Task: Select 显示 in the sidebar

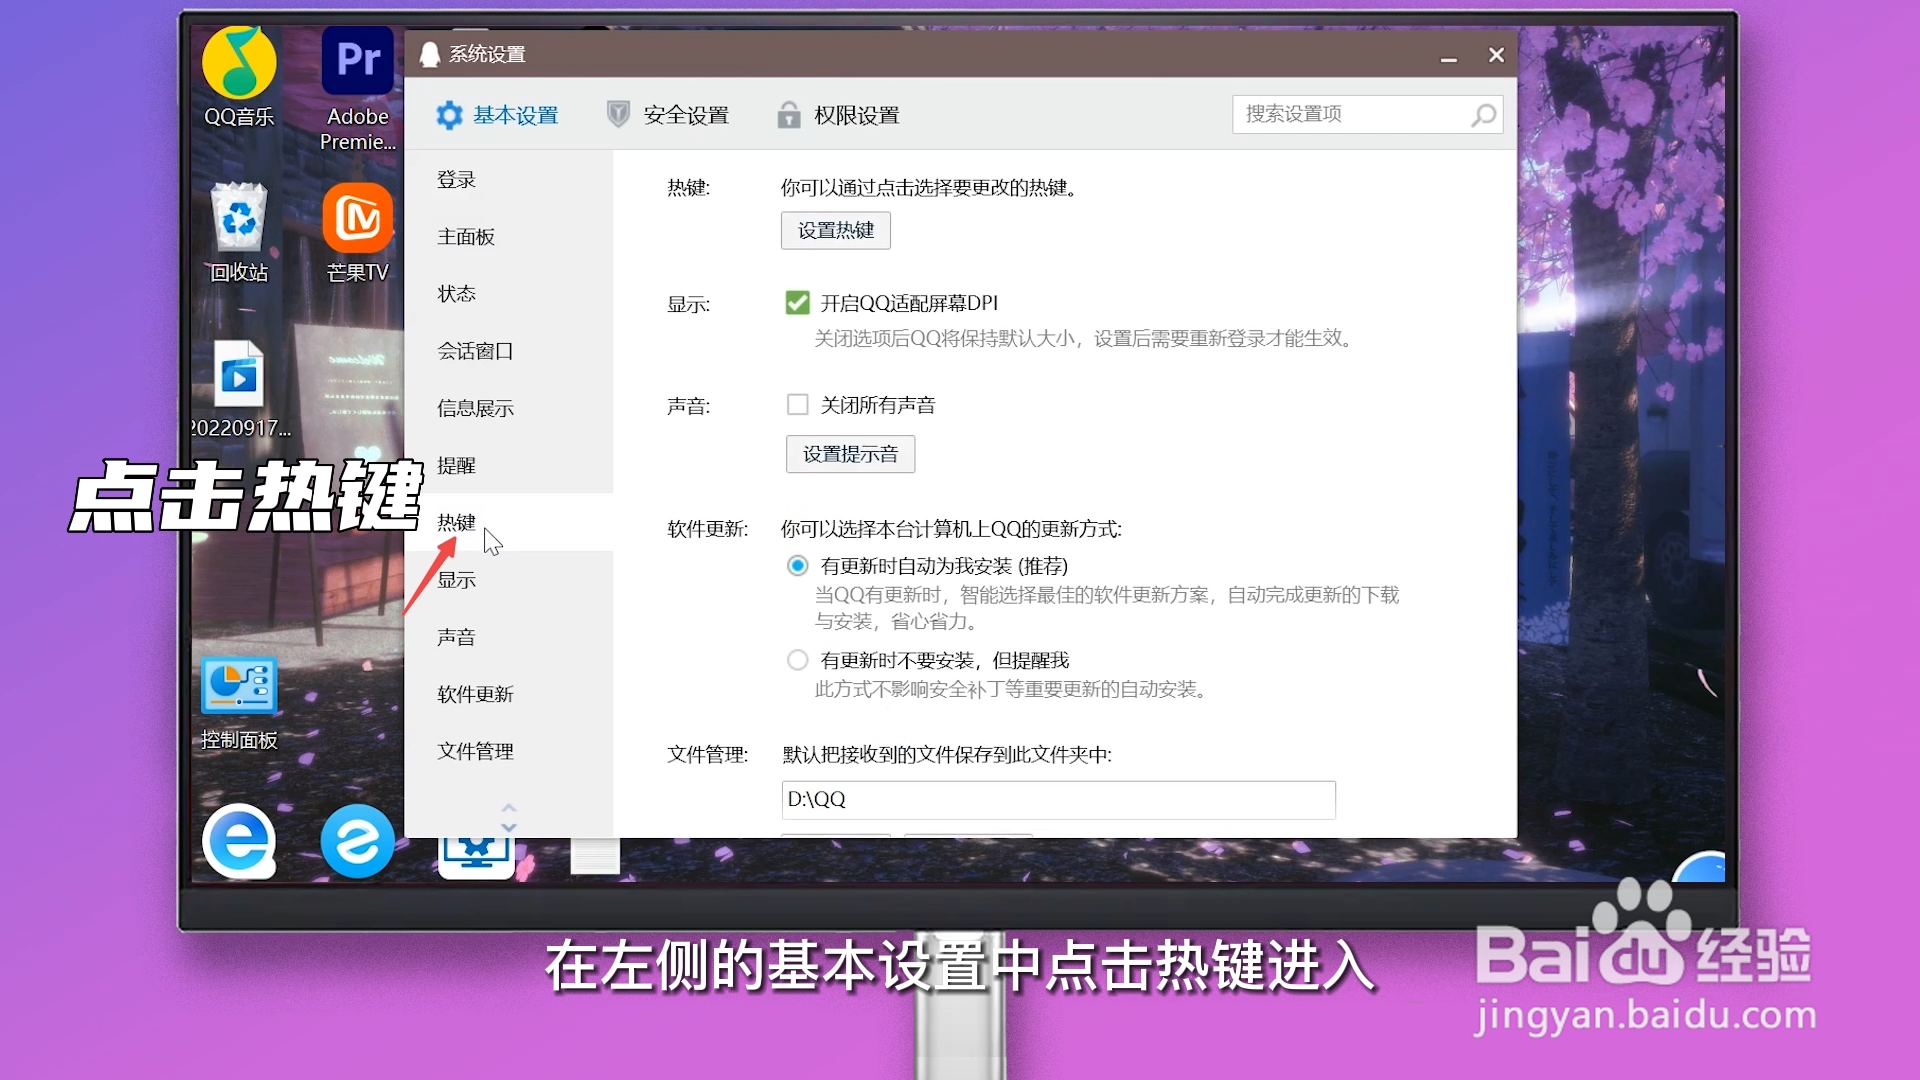Action: click(x=508, y=580)
